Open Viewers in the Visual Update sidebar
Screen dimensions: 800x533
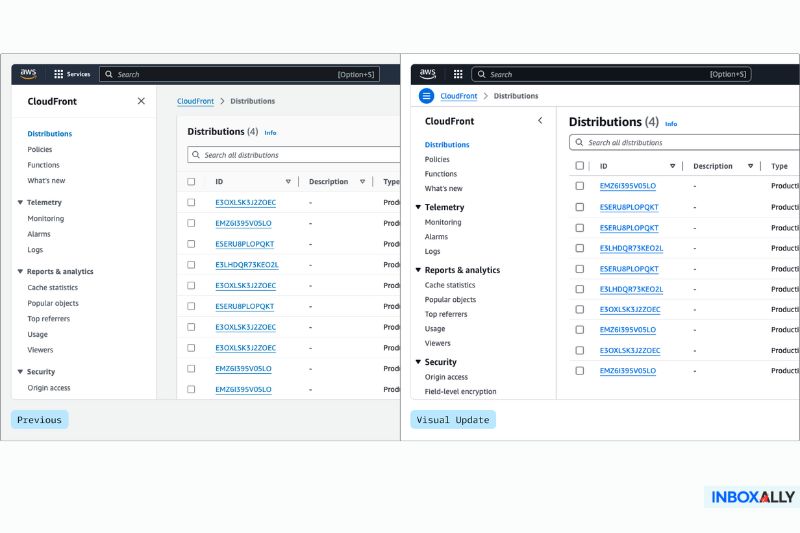click(438, 343)
